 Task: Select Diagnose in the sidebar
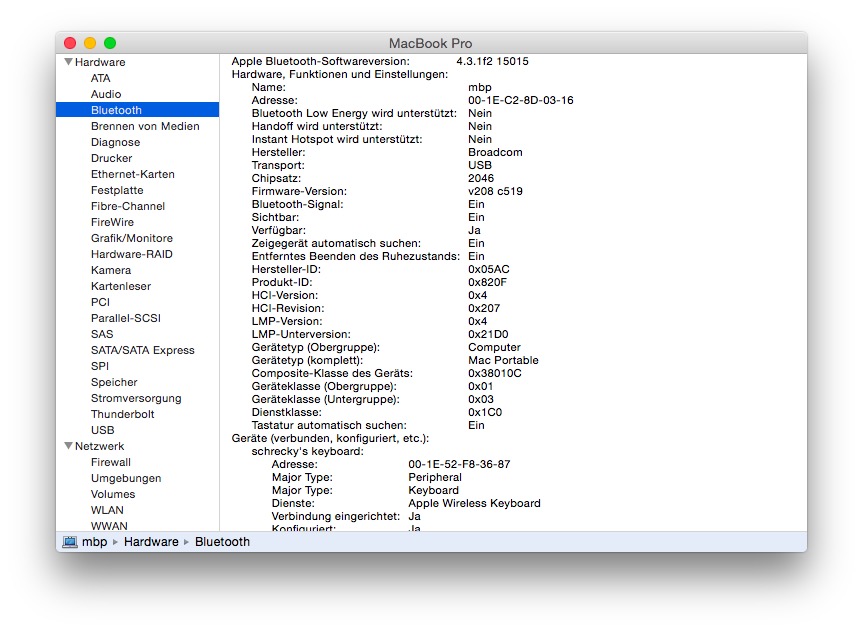pyautogui.click(x=116, y=142)
